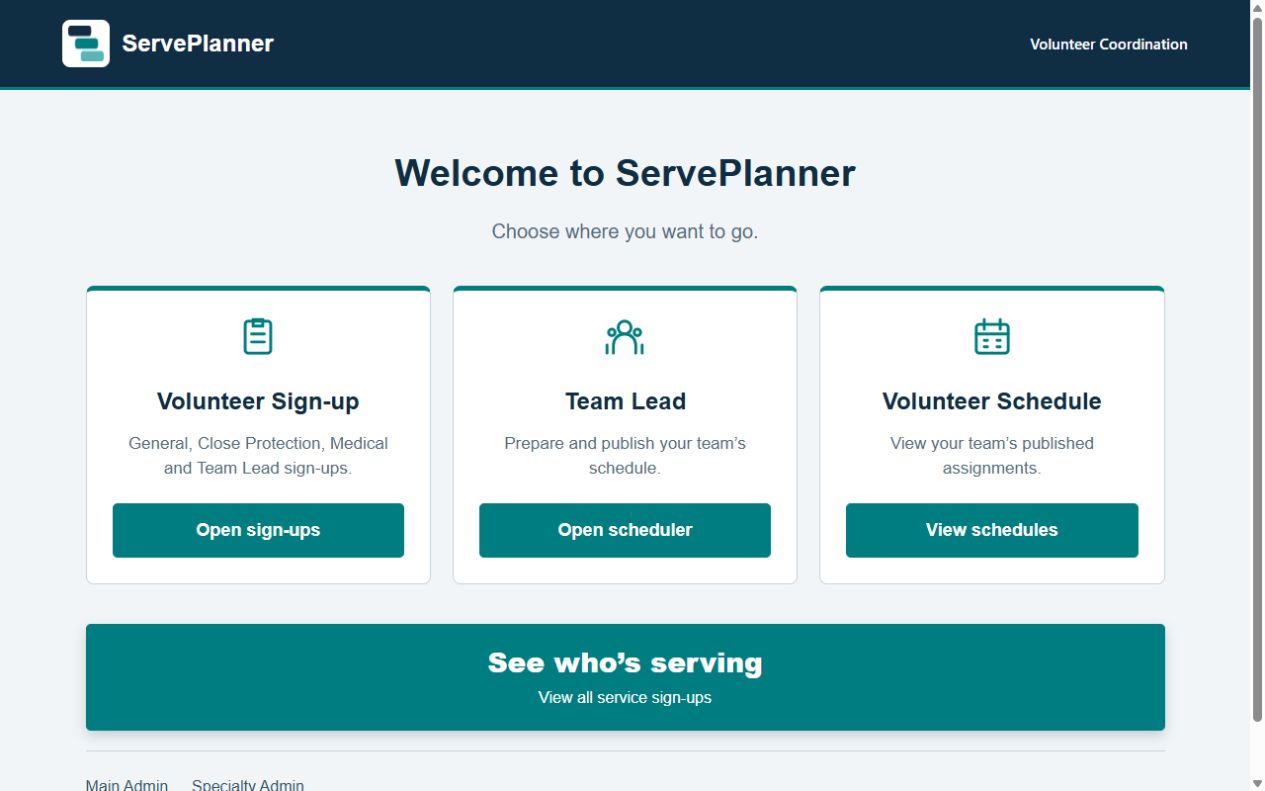This screenshot has width=1265, height=791.
Task: Open the See who's serving banner
Action: point(625,677)
